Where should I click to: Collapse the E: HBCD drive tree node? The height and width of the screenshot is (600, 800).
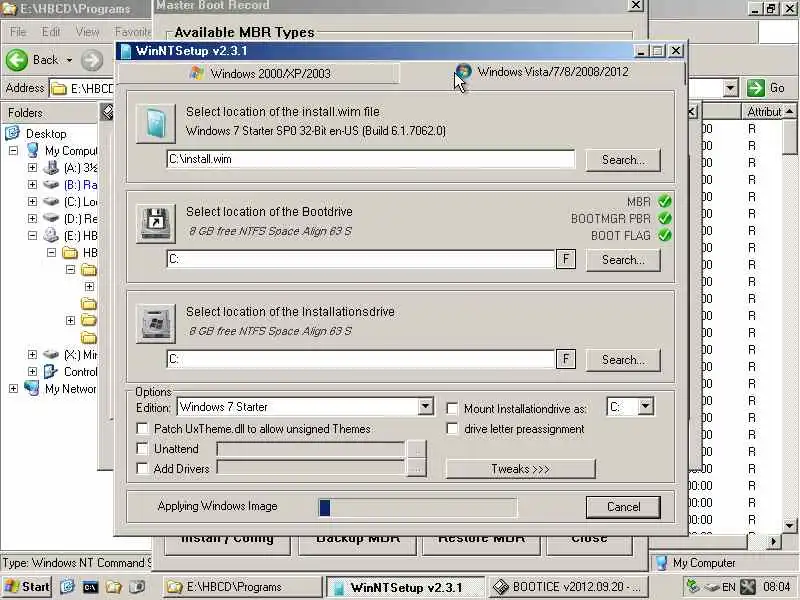(x=32, y=236)
